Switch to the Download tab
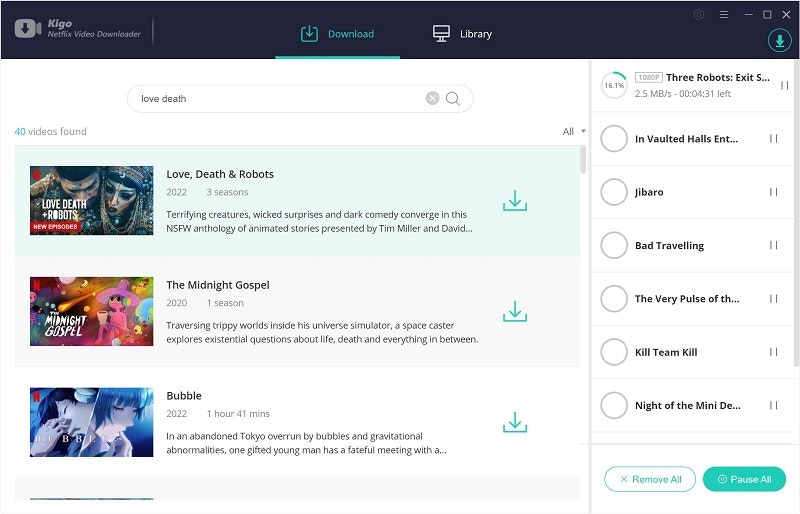Screen dimensions: 800x514 (337, 34)
